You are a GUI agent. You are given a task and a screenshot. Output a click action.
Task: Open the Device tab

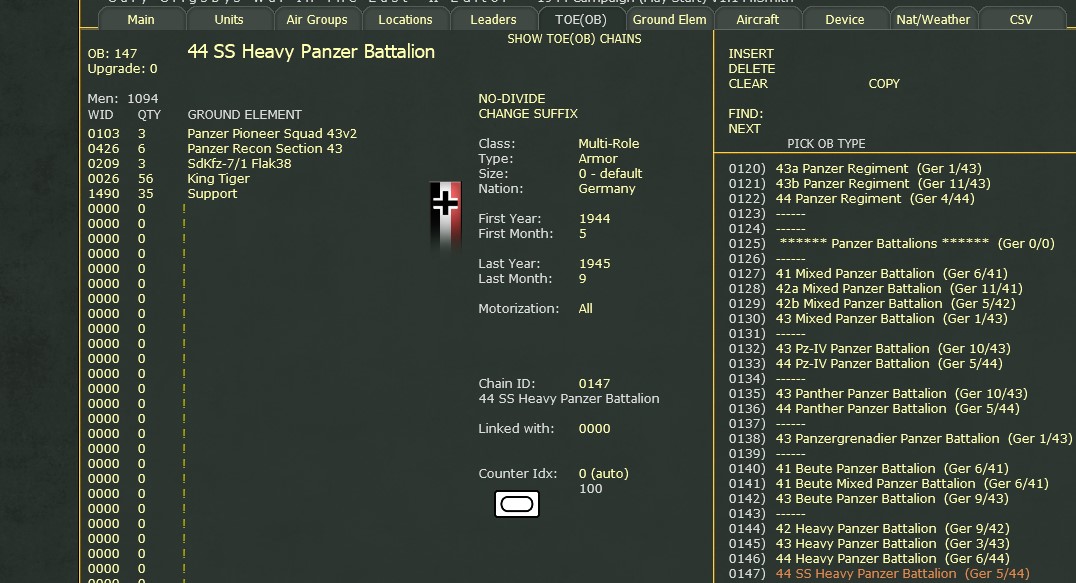tap(845, 20)
